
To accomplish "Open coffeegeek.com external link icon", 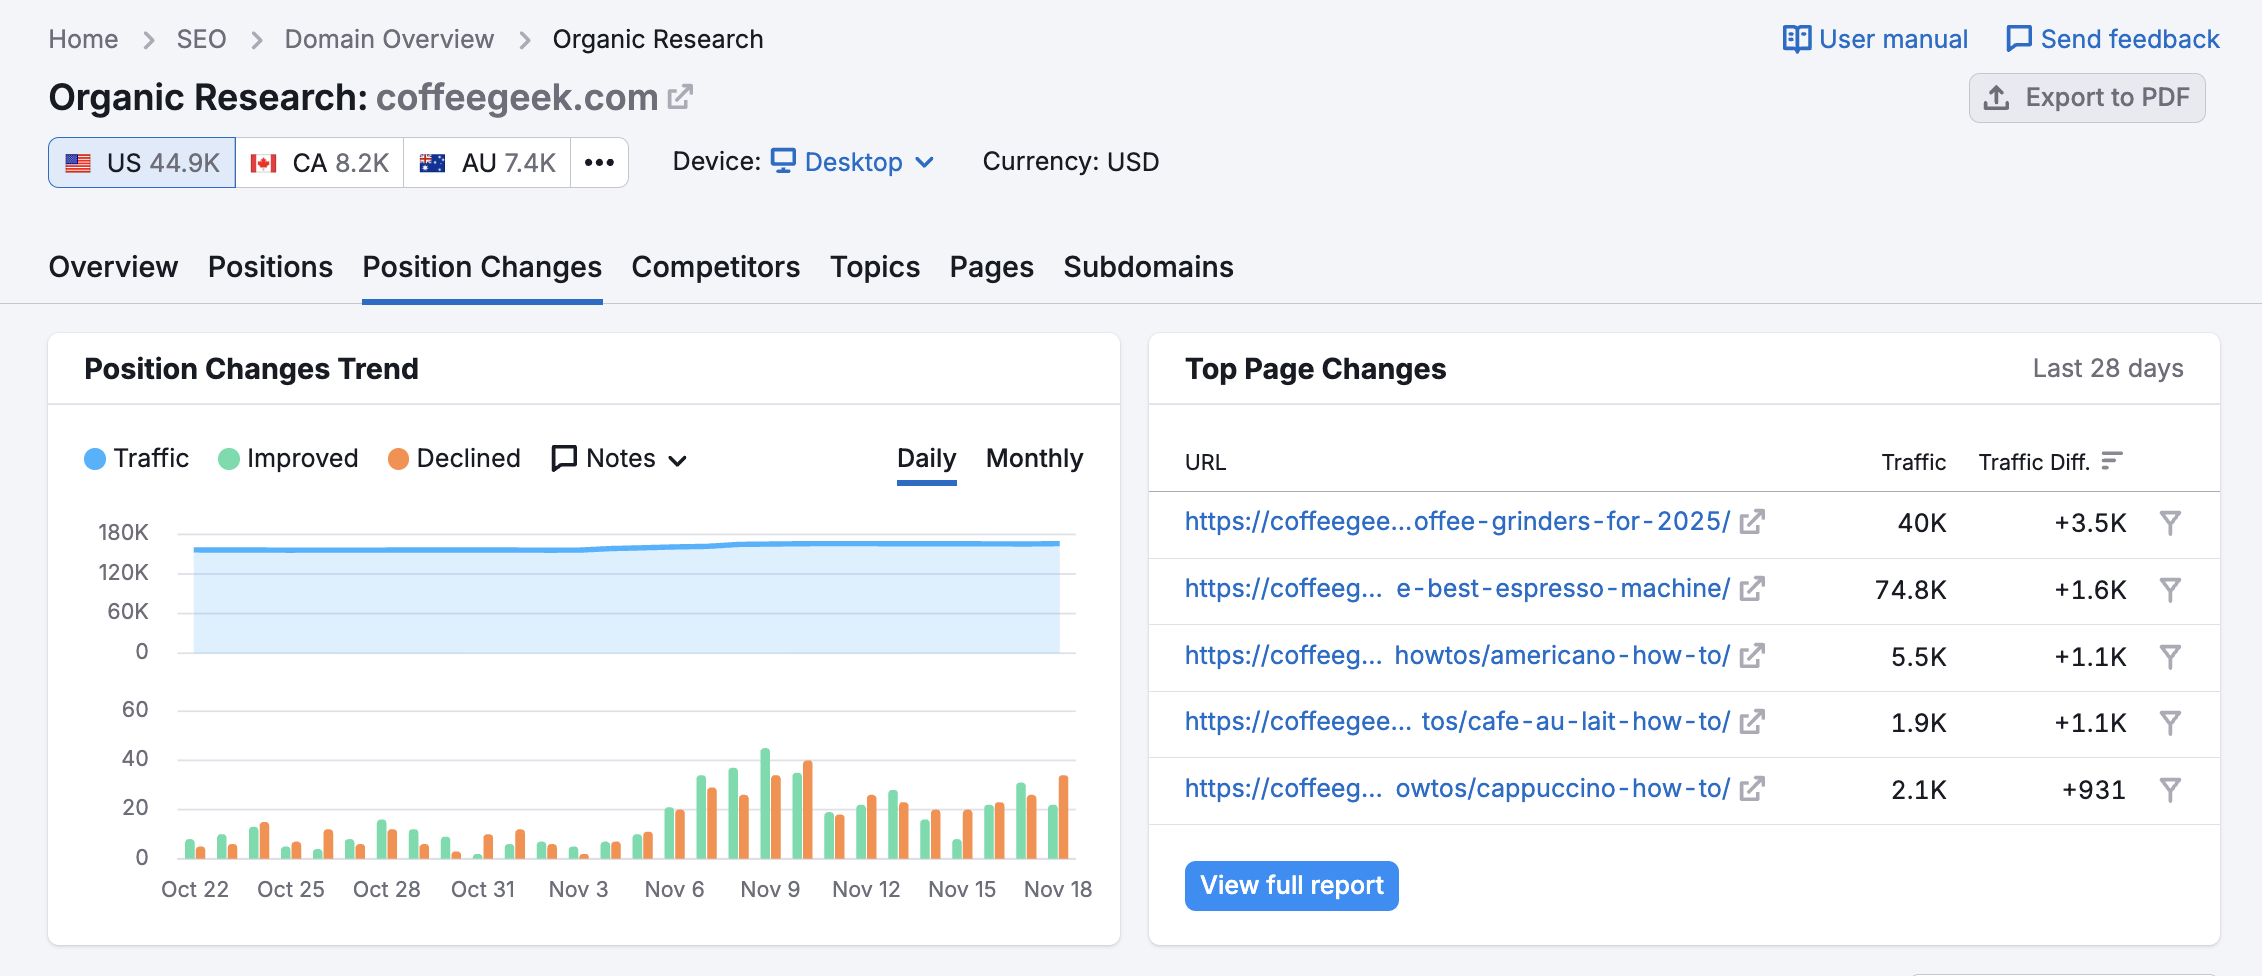I will [x=680, y=97].
